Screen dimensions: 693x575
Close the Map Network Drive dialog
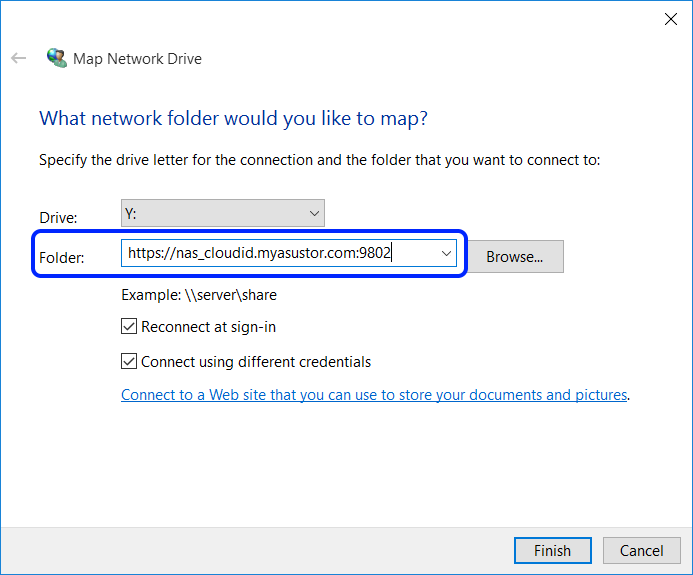tap(669, 18)
